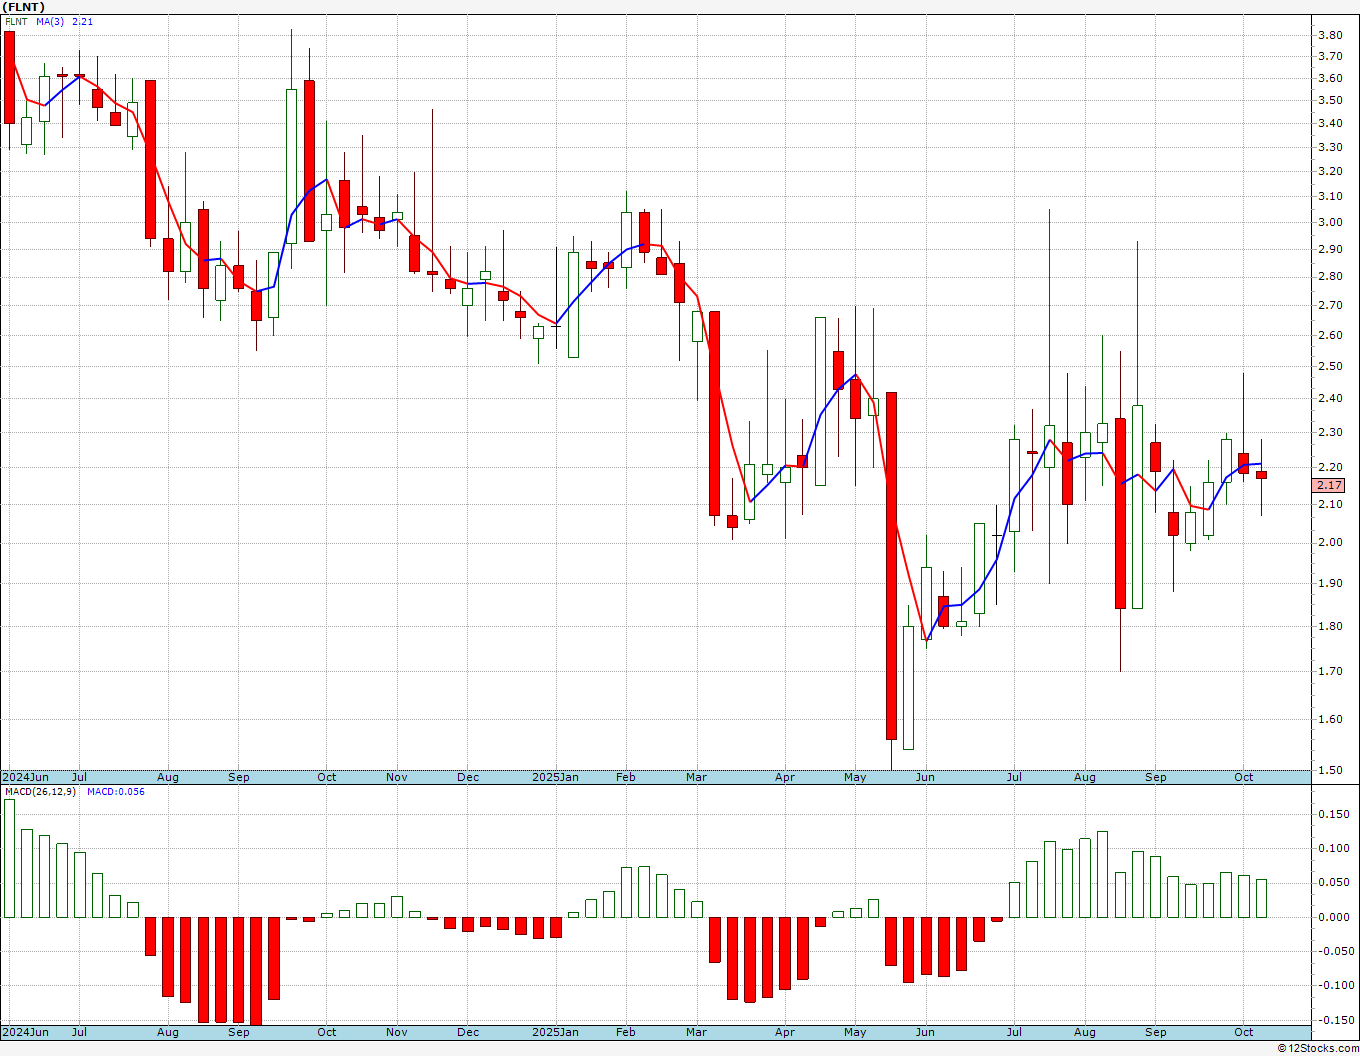Select the 3.00 price axis label
Image resolution: width=1360 pixels, height=1056 pixels.
coord(1330,223)
